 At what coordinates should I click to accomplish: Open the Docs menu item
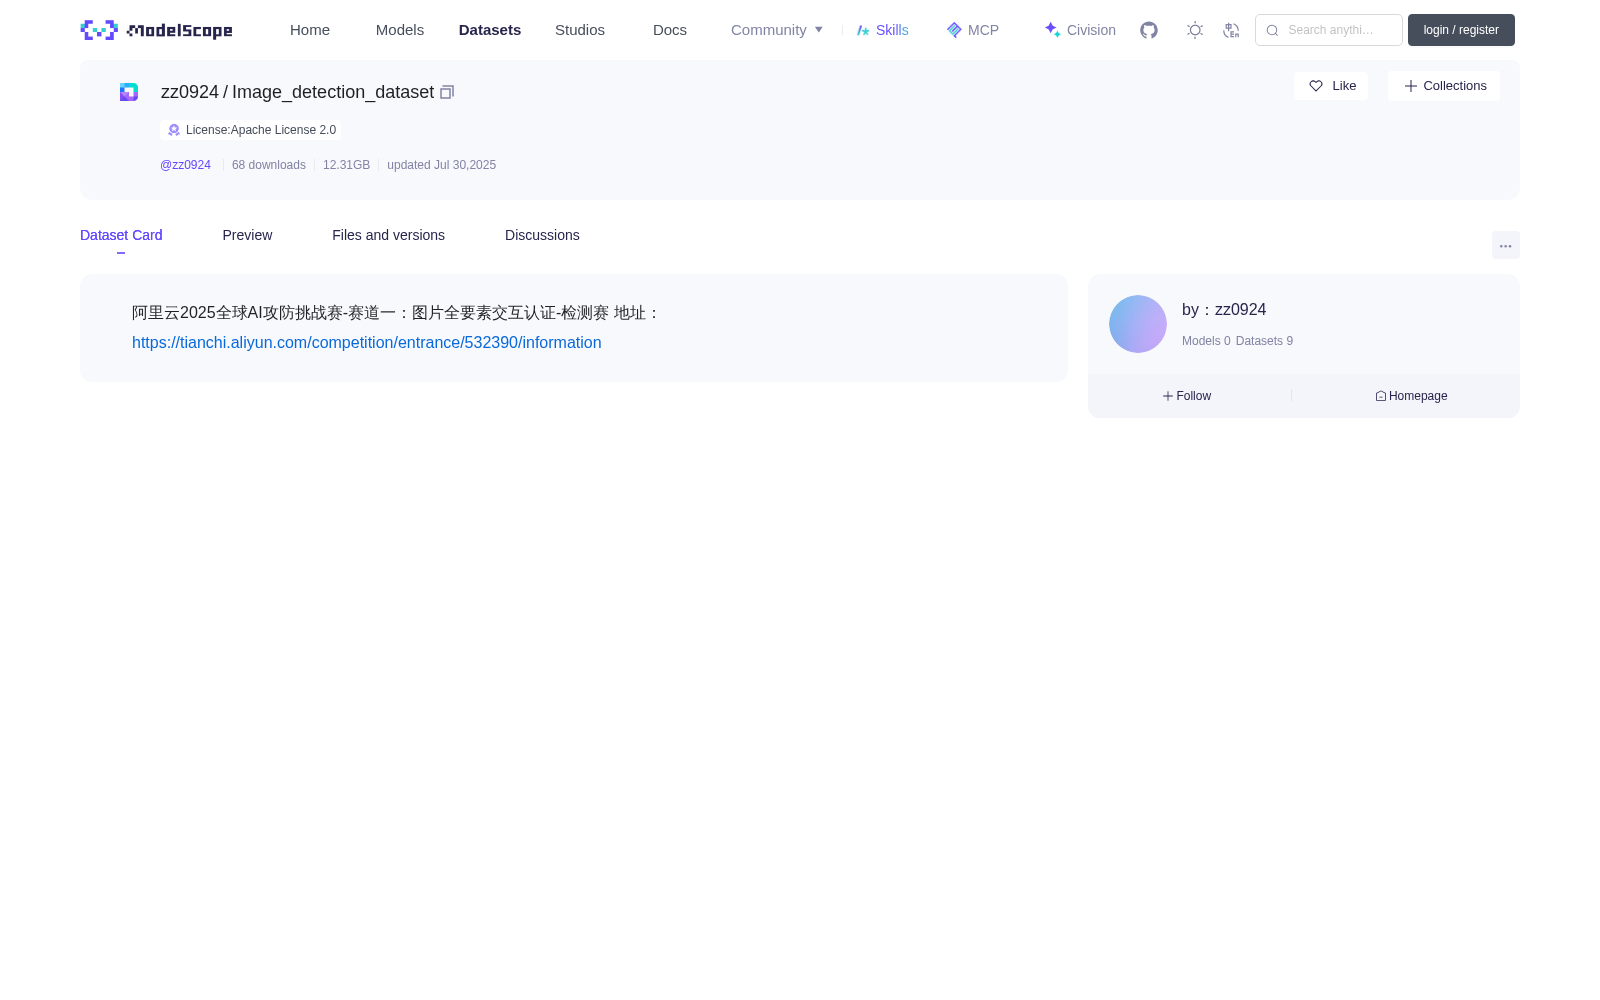(670, 30)
